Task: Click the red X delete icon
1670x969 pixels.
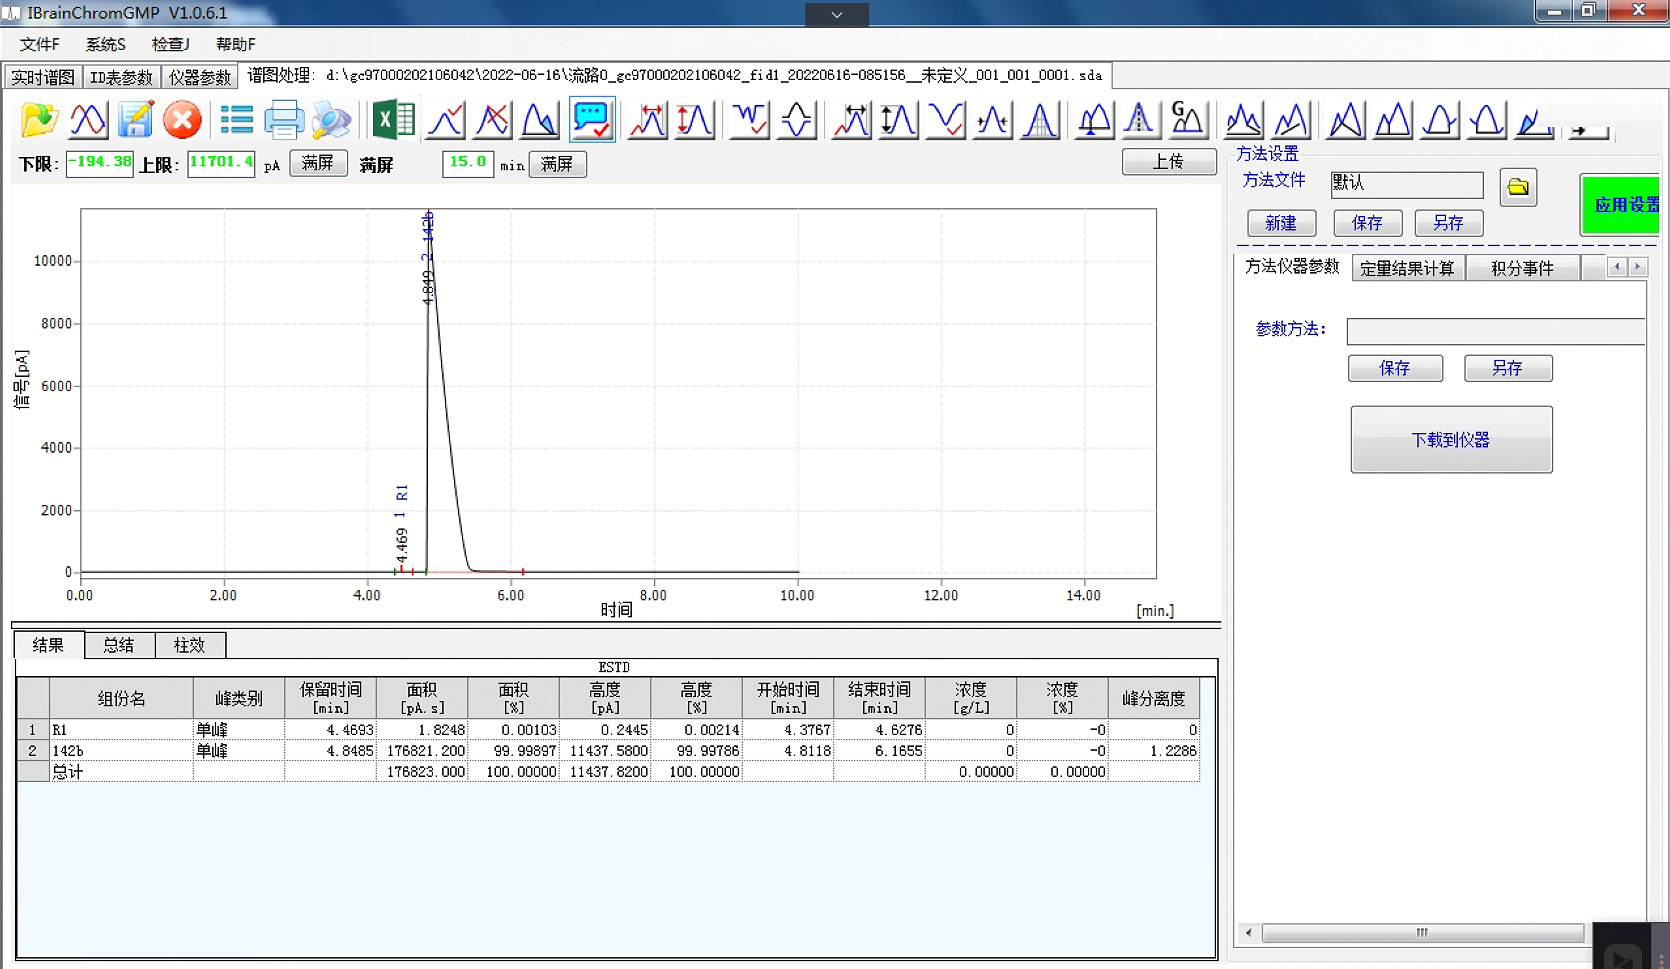Action: (182, 120)
